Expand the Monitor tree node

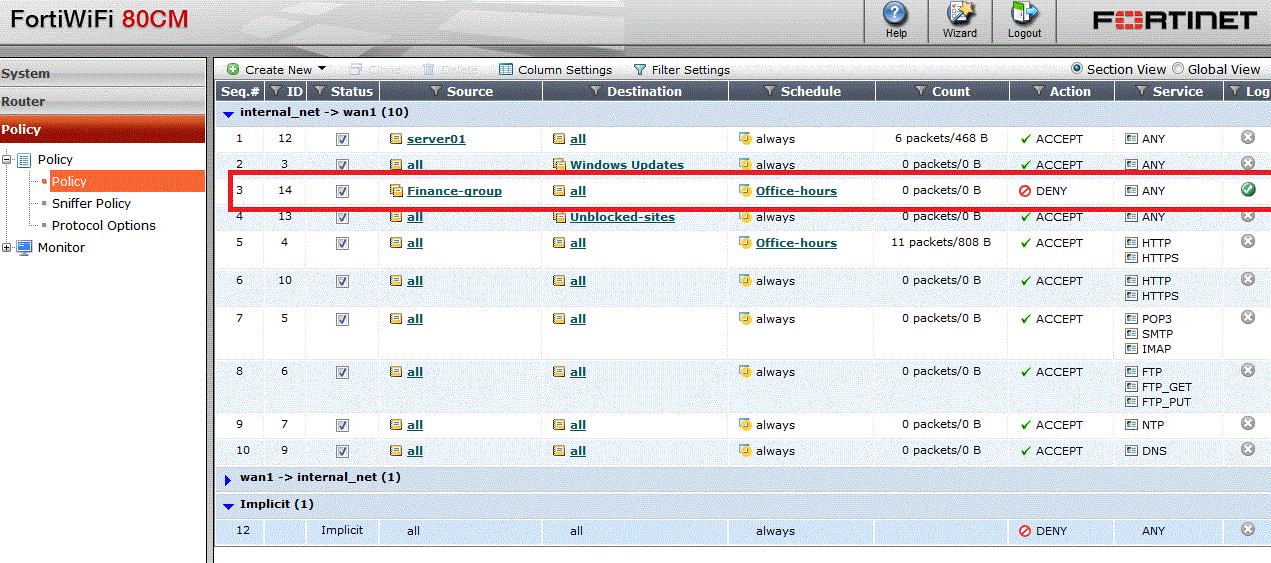tap(8, 247)
